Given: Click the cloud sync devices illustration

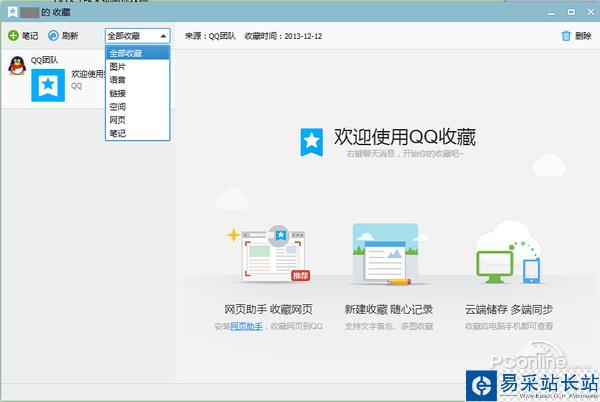Looking at the screenshot, I should (509, 254).
